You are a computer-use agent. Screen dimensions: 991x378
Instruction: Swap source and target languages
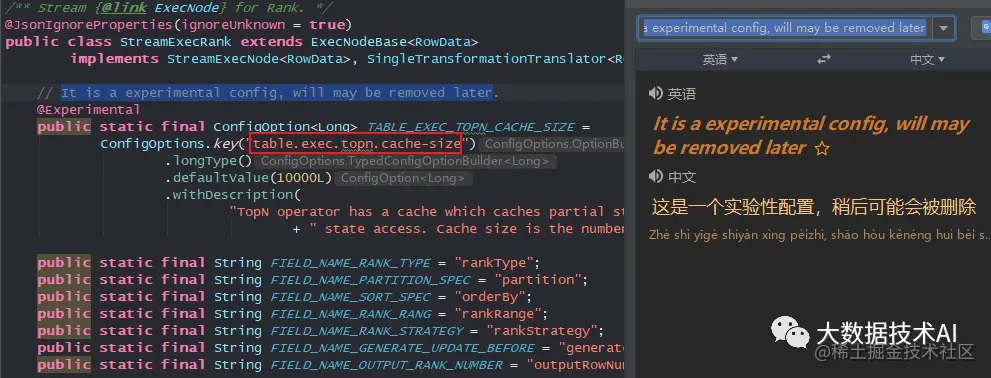point(824,59)
